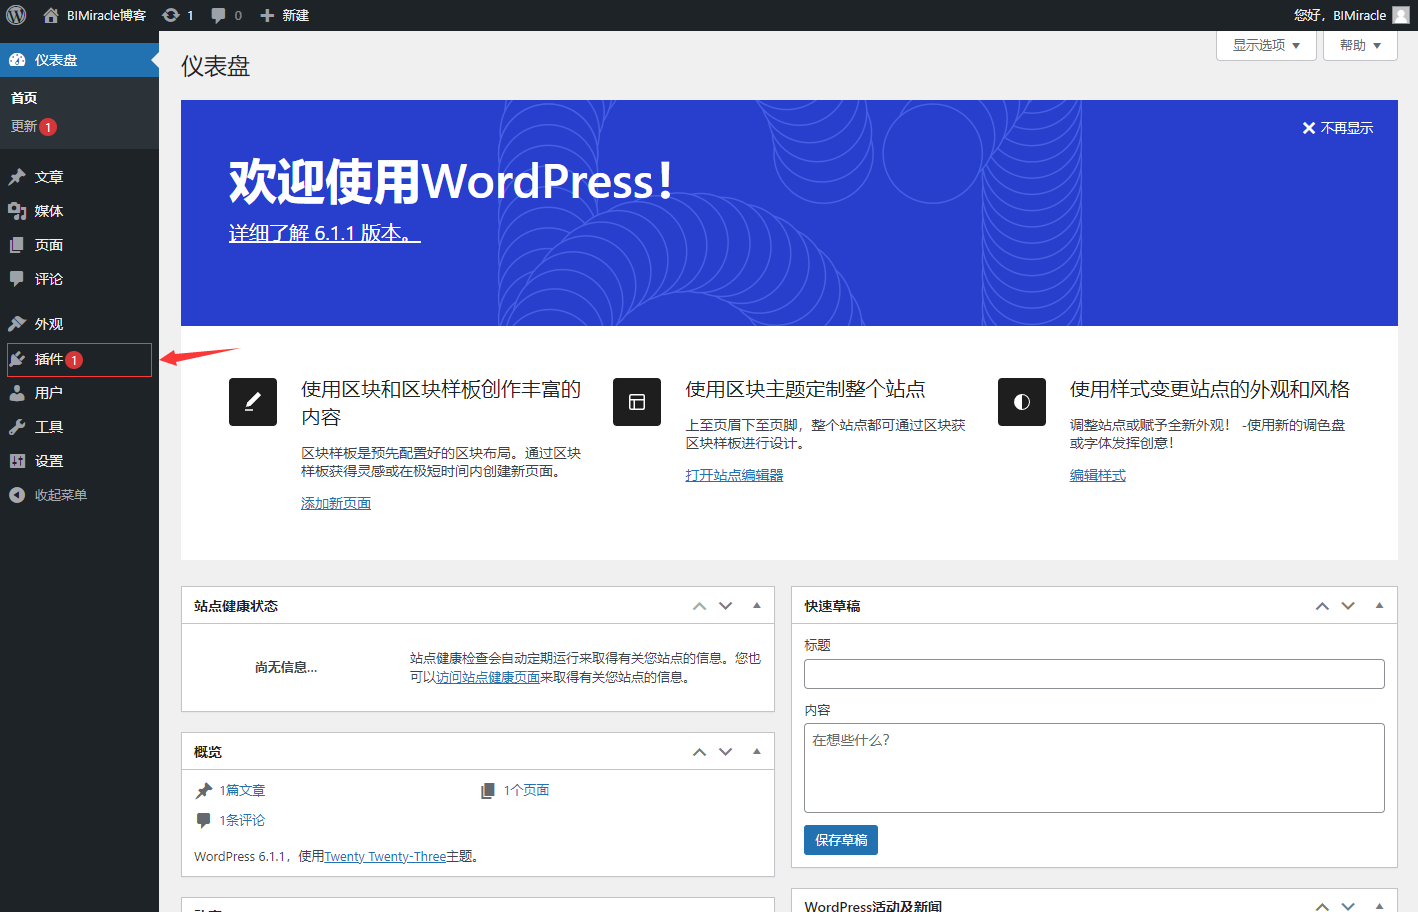
Task: Open Twenty Twenty-Three theme link
Action: [385, 857]
